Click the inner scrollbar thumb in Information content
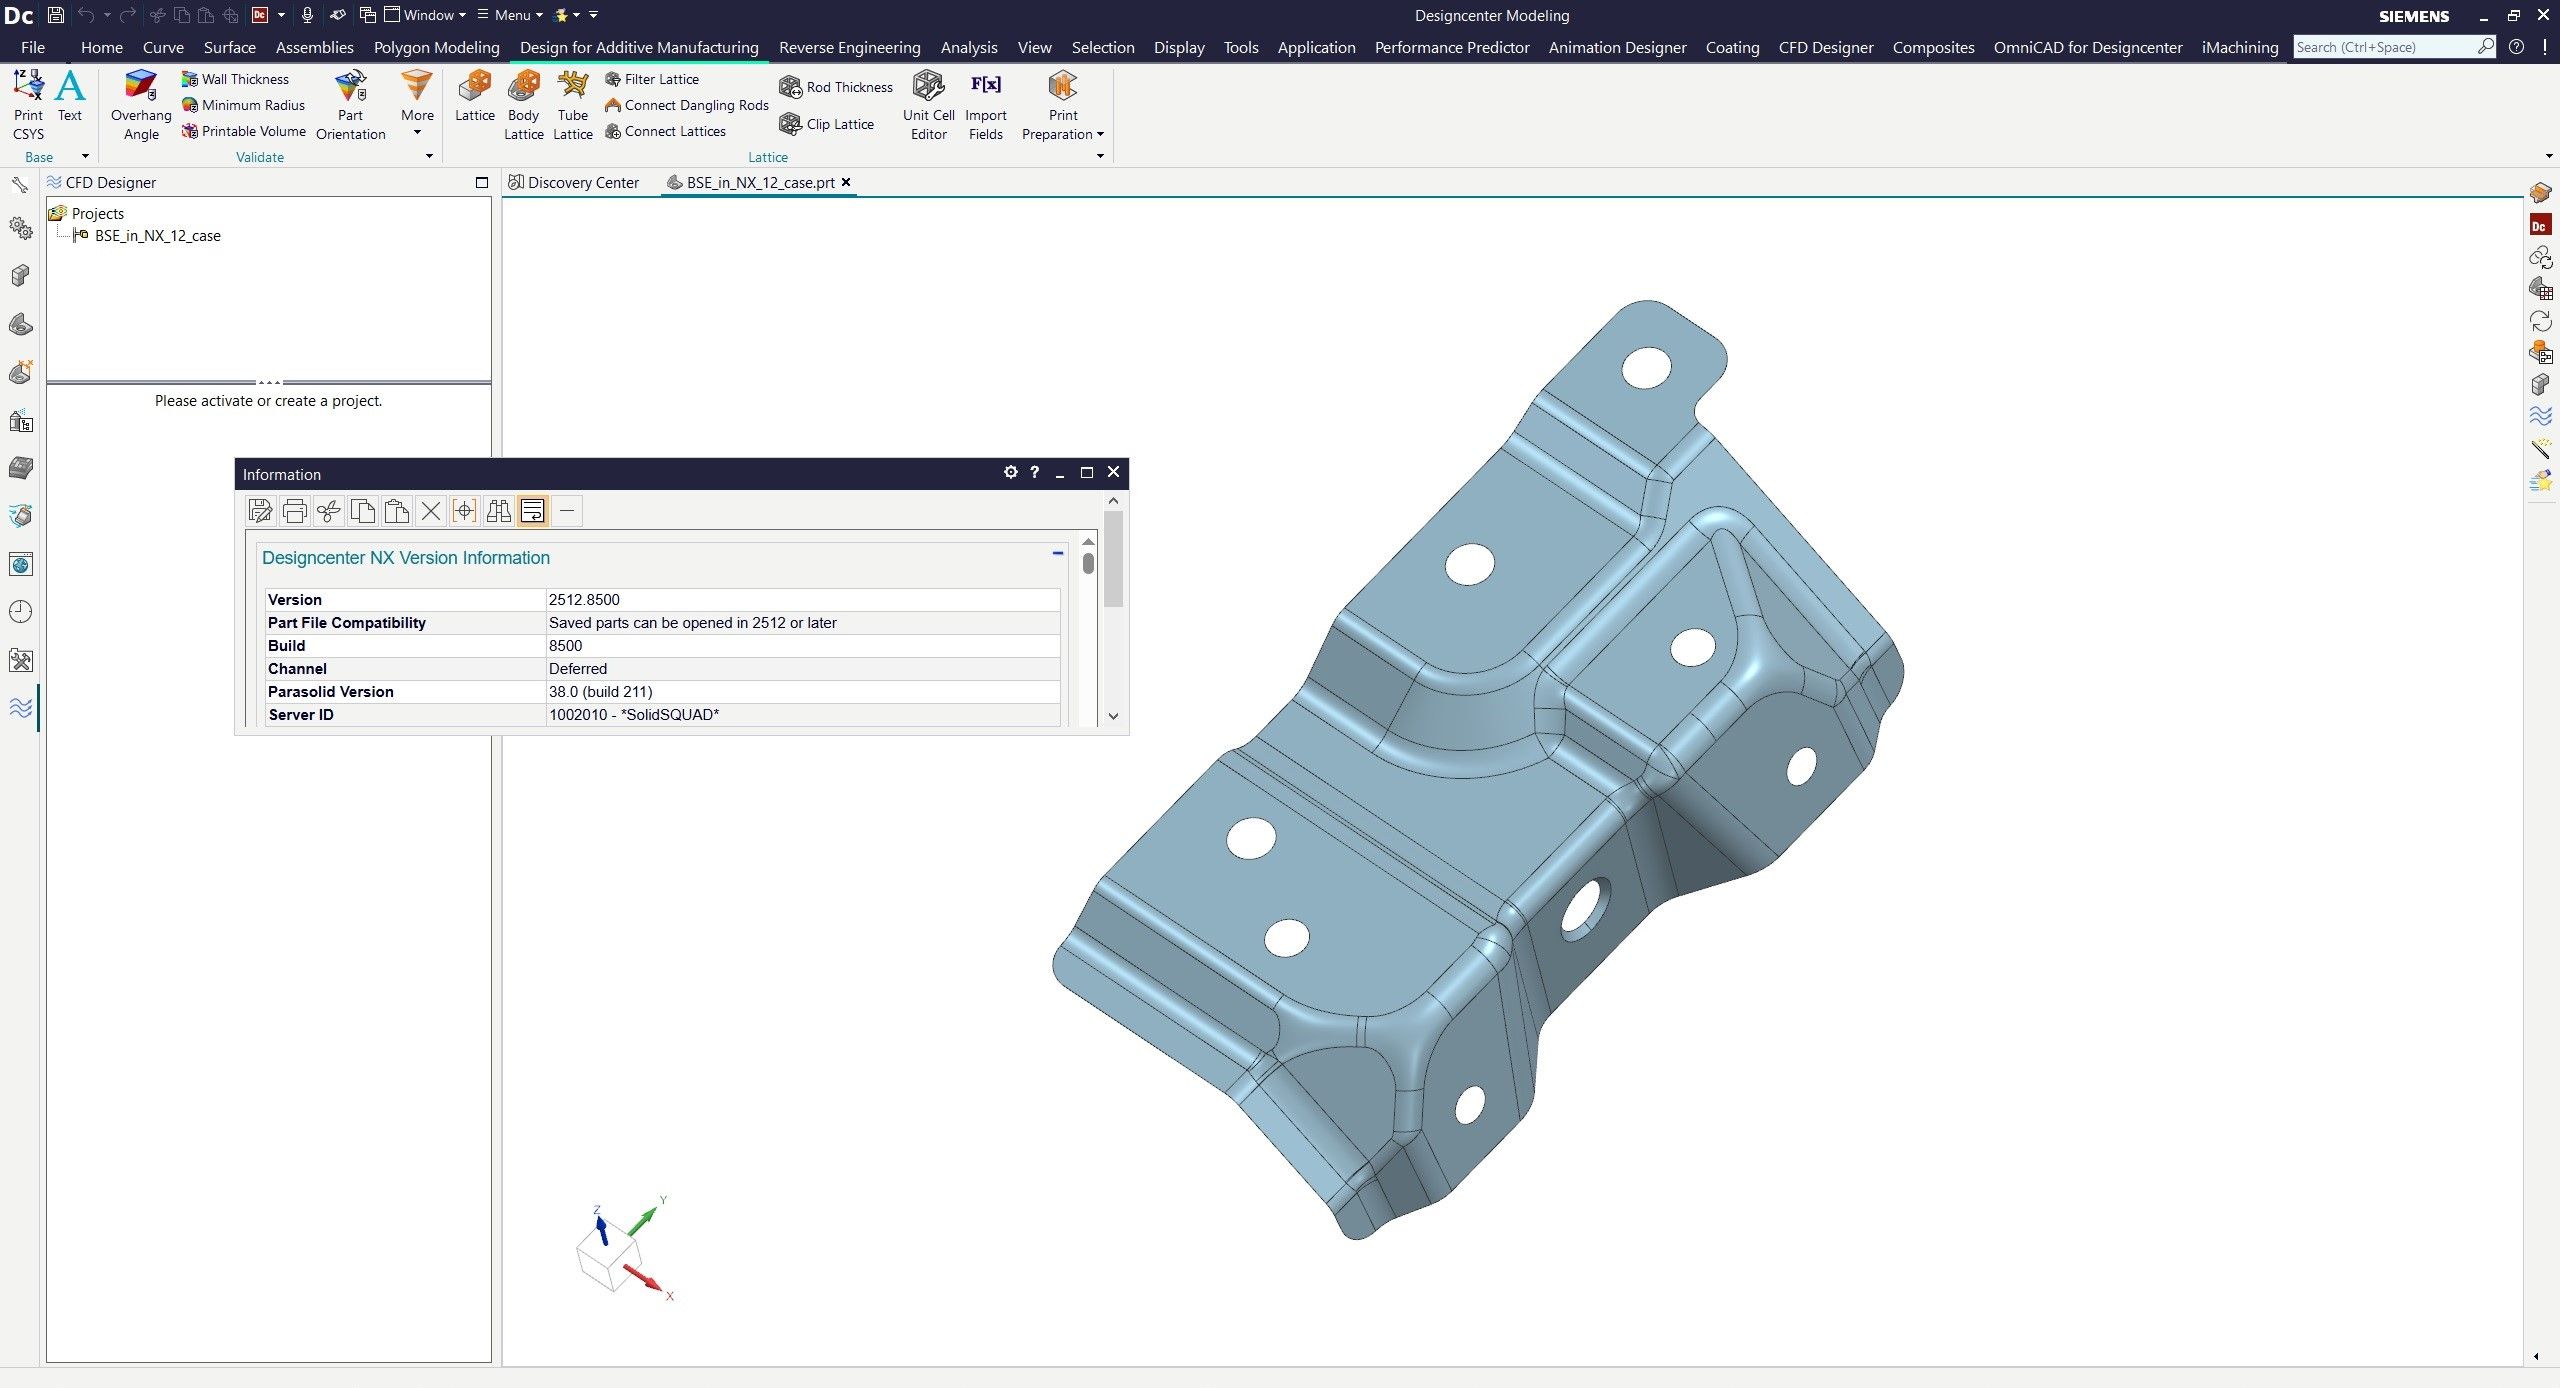This screenshot has width=2560, height=1388. [x=1088, y=563]
